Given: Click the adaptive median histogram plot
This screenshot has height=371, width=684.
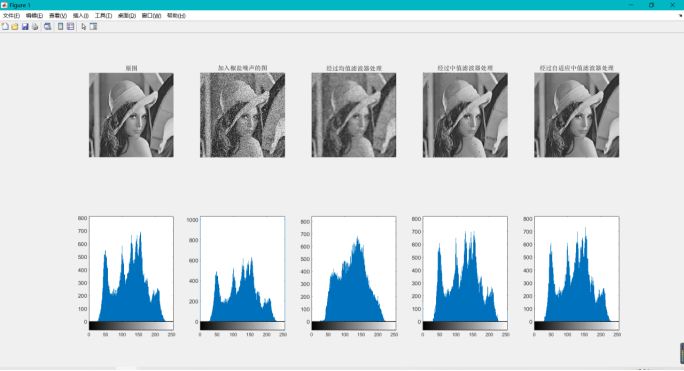Looking at the screenshot, I should click(x=577, y=269).
